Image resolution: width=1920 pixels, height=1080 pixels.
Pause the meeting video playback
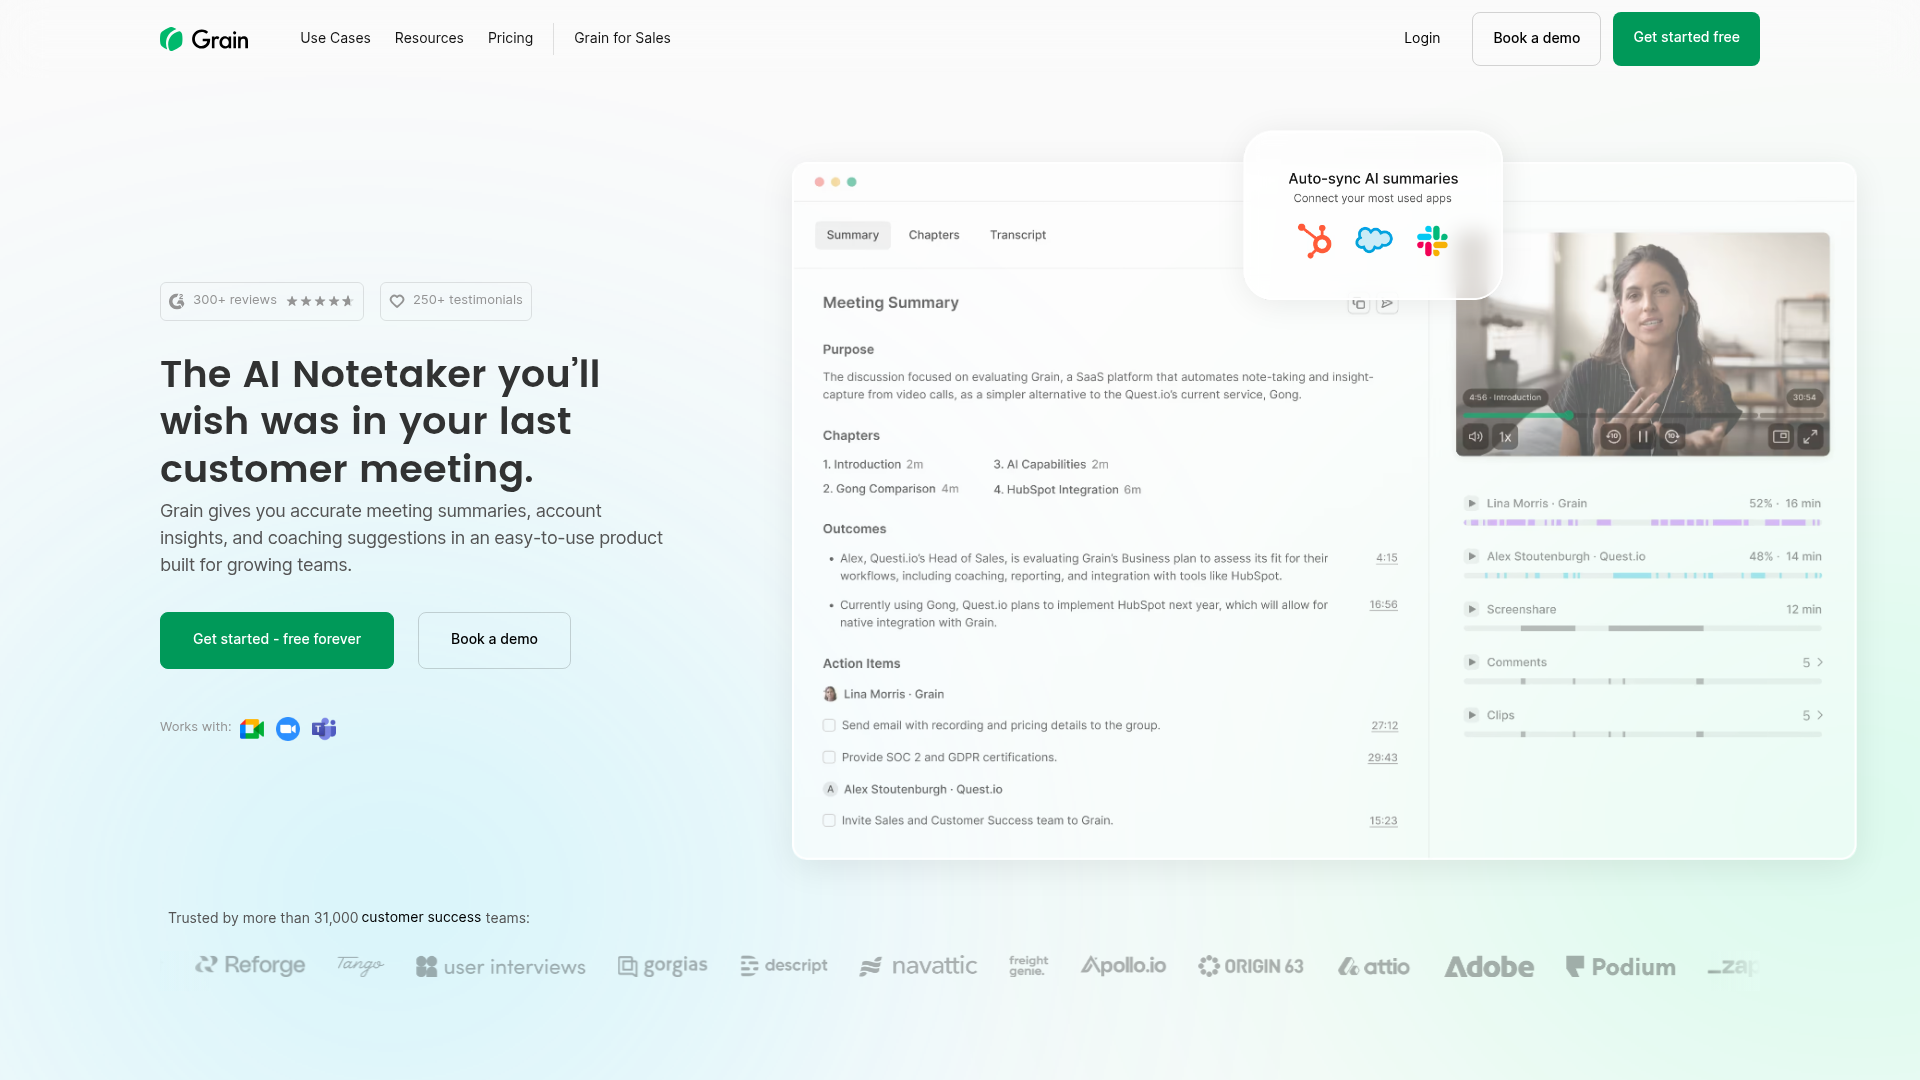pos(1643,437)
